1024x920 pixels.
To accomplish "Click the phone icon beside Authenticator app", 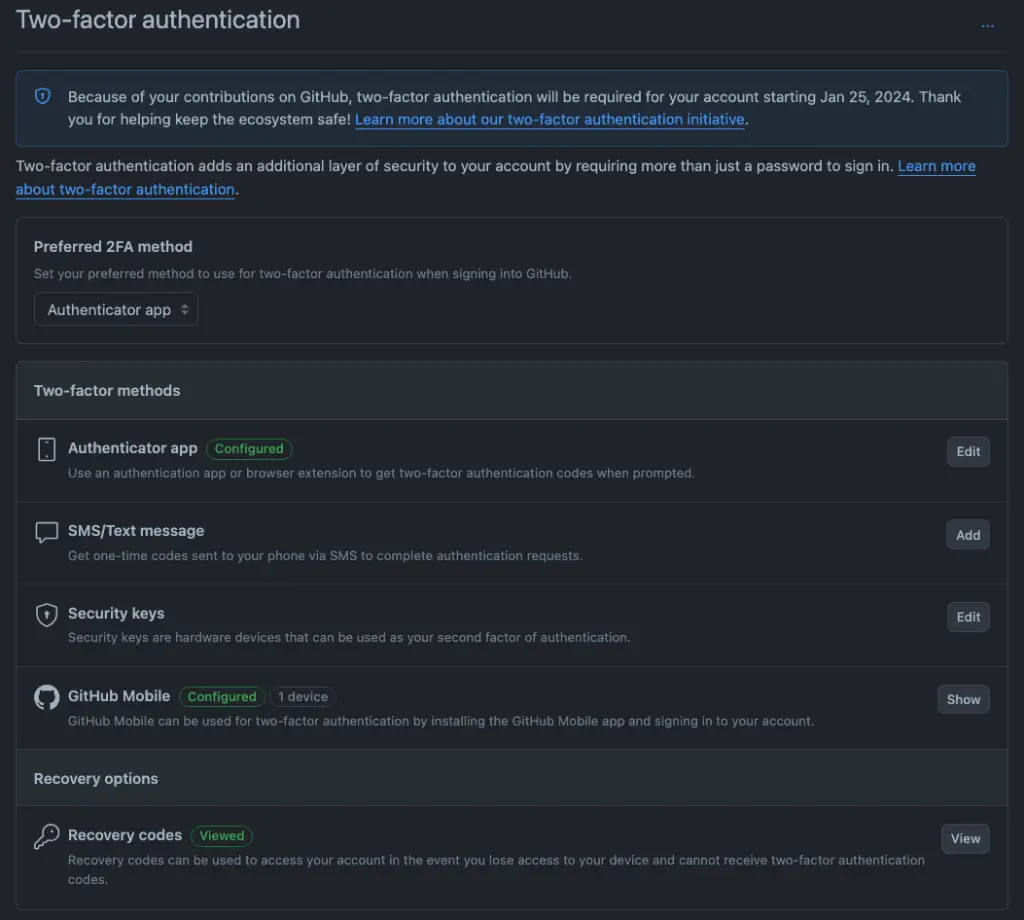I will click(x=46, y=450).
